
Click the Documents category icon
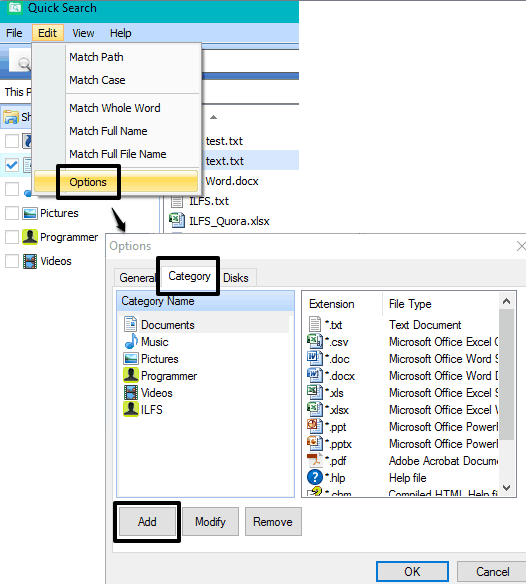point(130,324)
